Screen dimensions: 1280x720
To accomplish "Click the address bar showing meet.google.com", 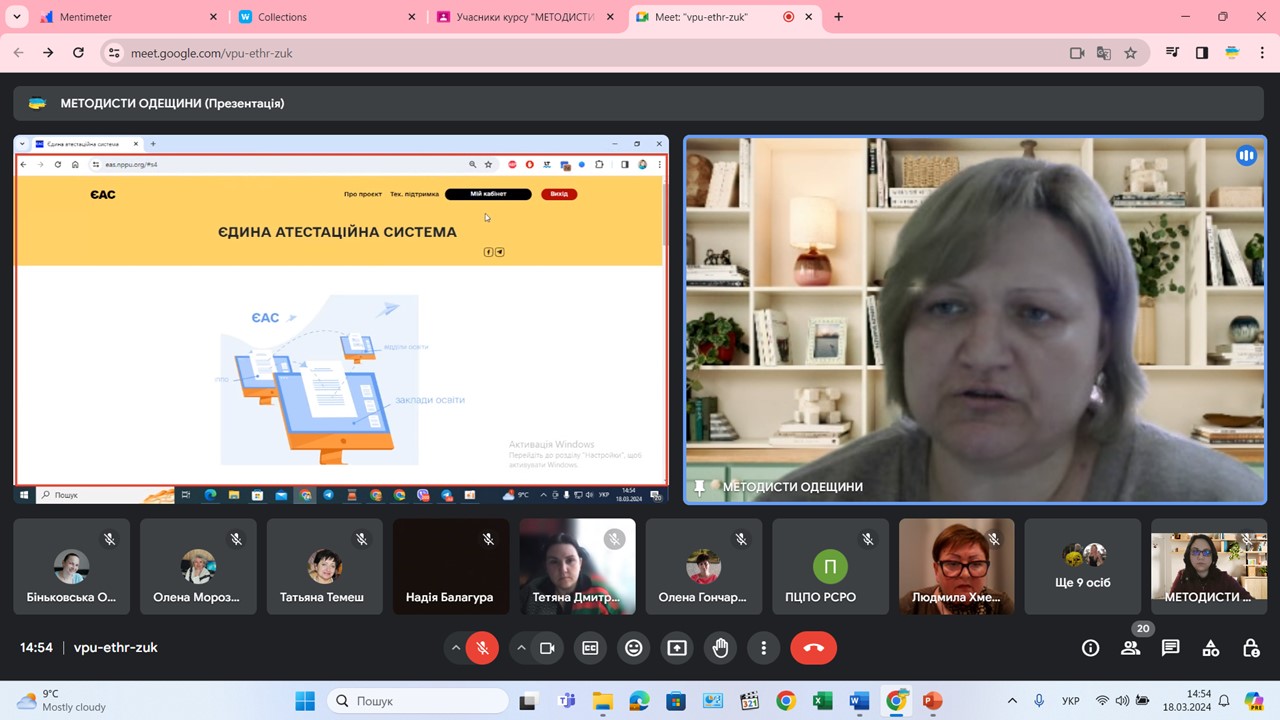I will pos(590,53).
